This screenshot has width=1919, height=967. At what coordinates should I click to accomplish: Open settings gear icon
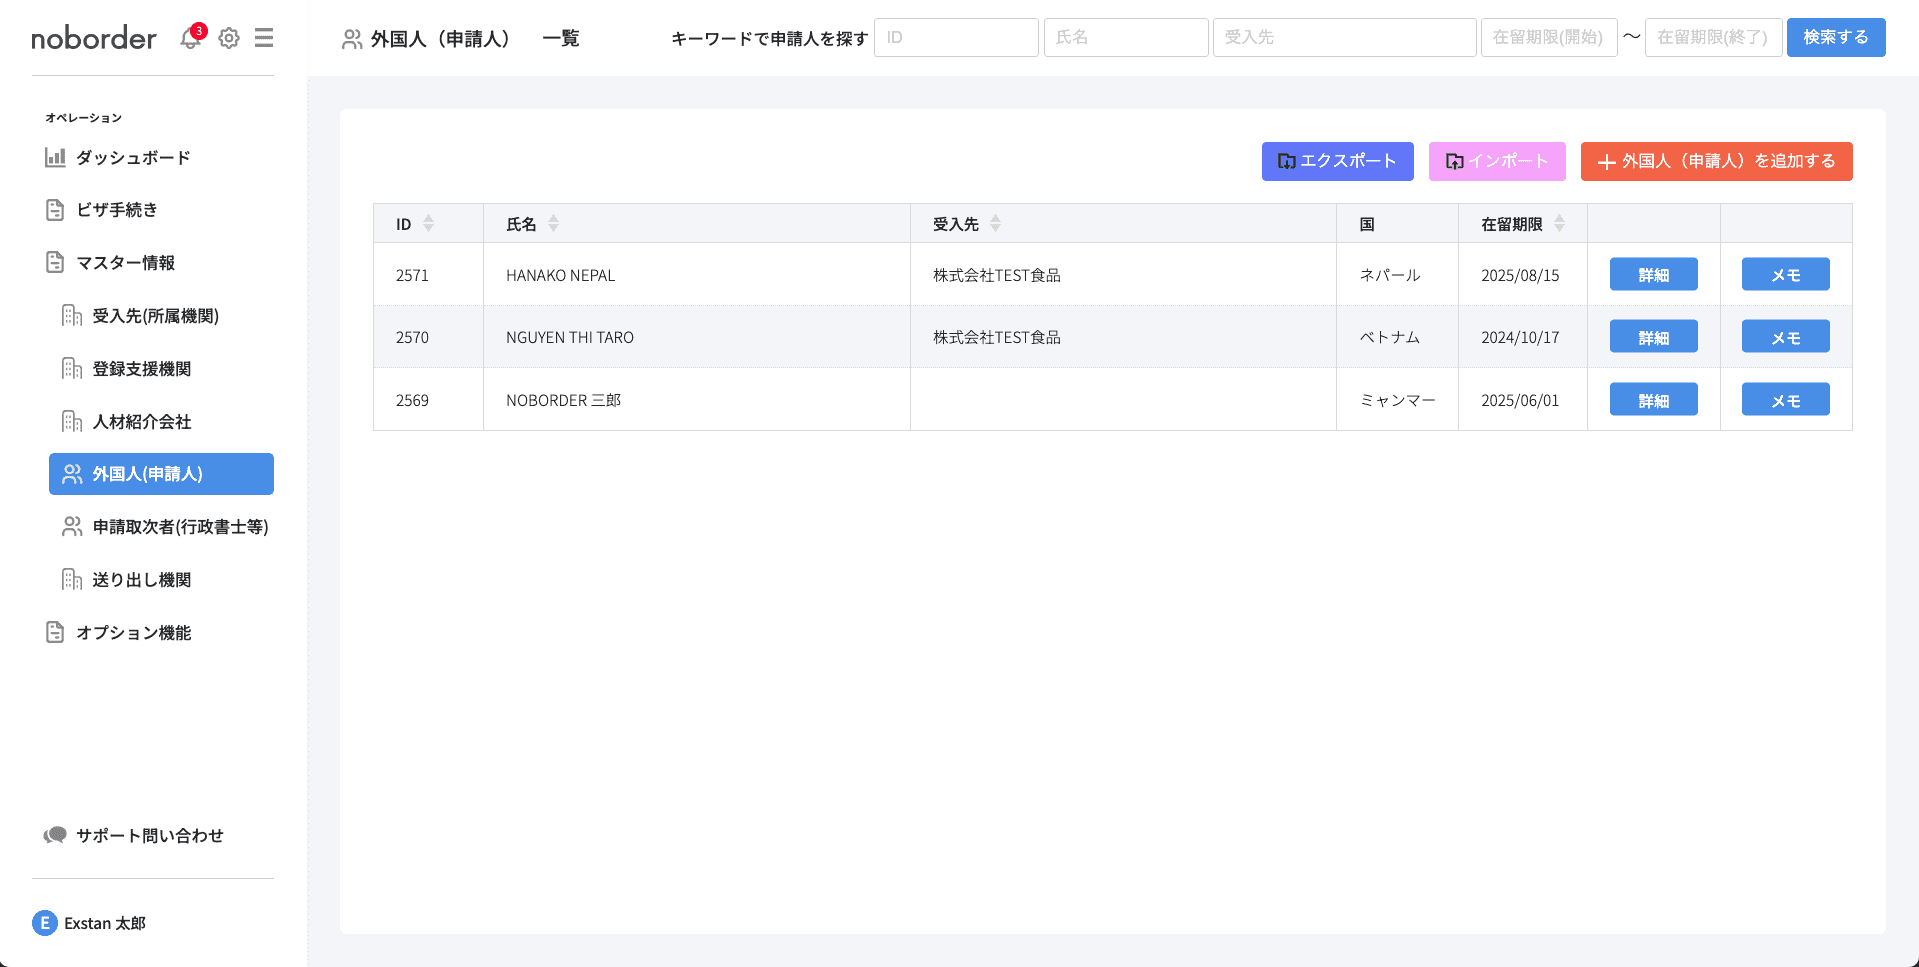[x=229, y=38]
